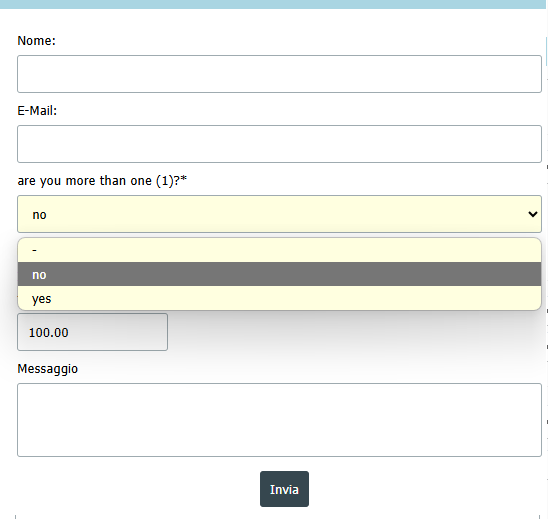Click the '100.00' value text
The height and width of the screenshot is (519, 548).
(49, 332)
